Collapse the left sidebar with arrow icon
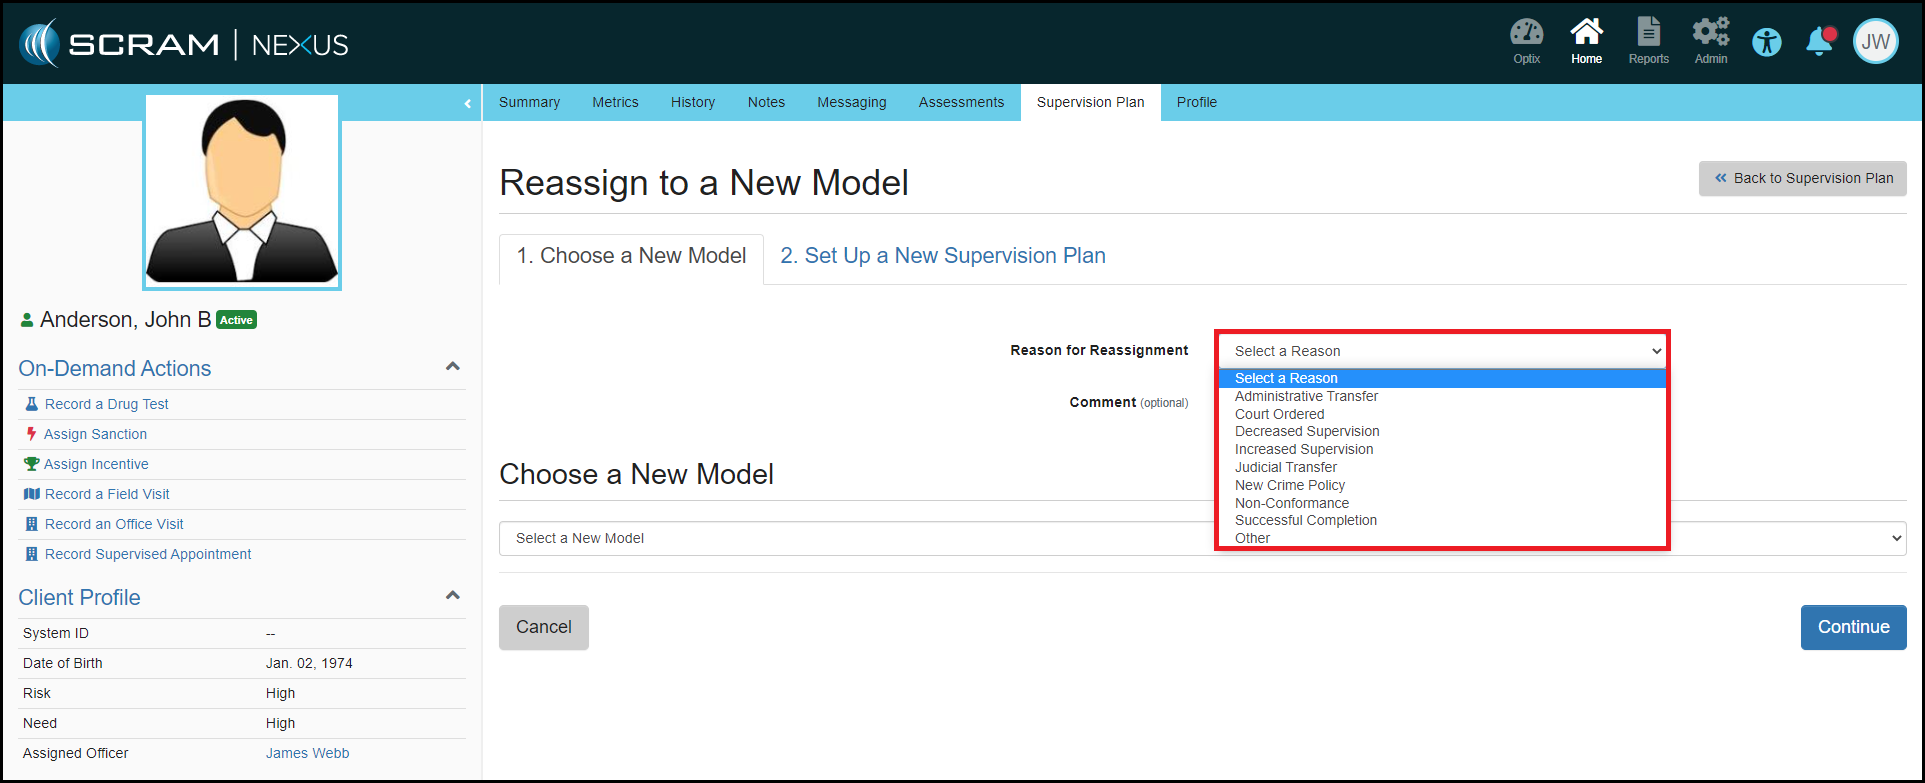1925x783 pixels. tap(467, 103)
